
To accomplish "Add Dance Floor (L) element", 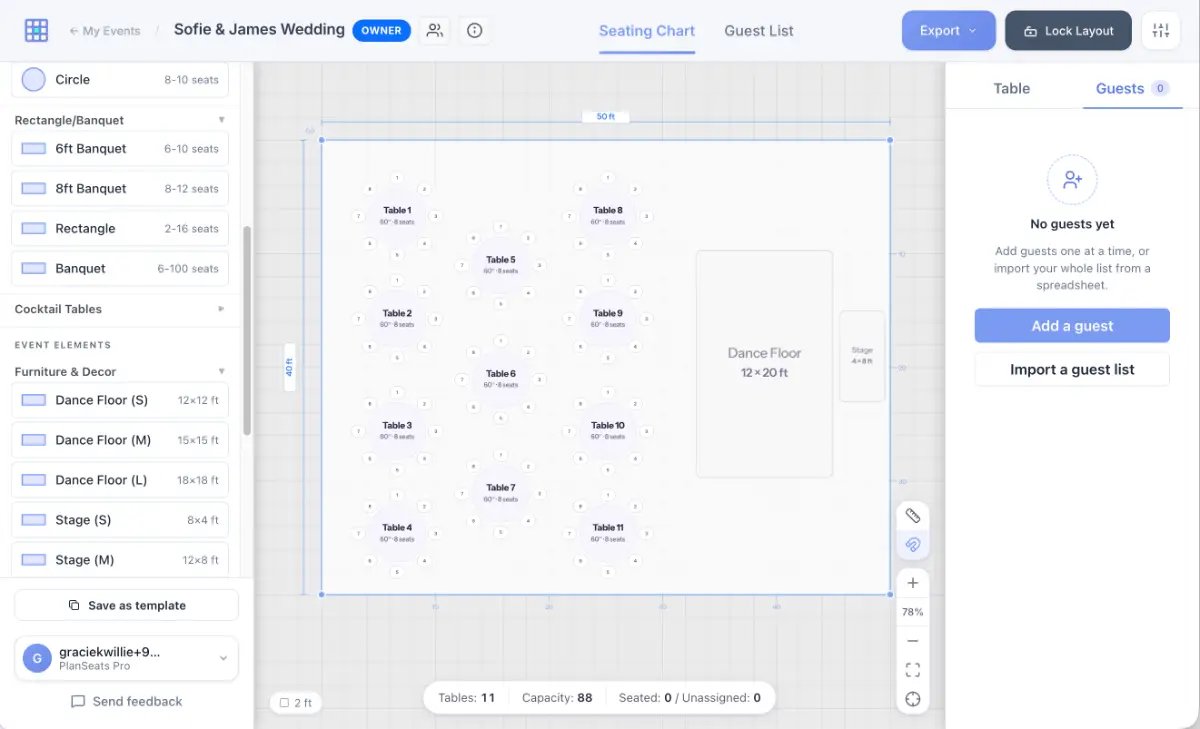I will pyautogui.click(x=120, y=480).
